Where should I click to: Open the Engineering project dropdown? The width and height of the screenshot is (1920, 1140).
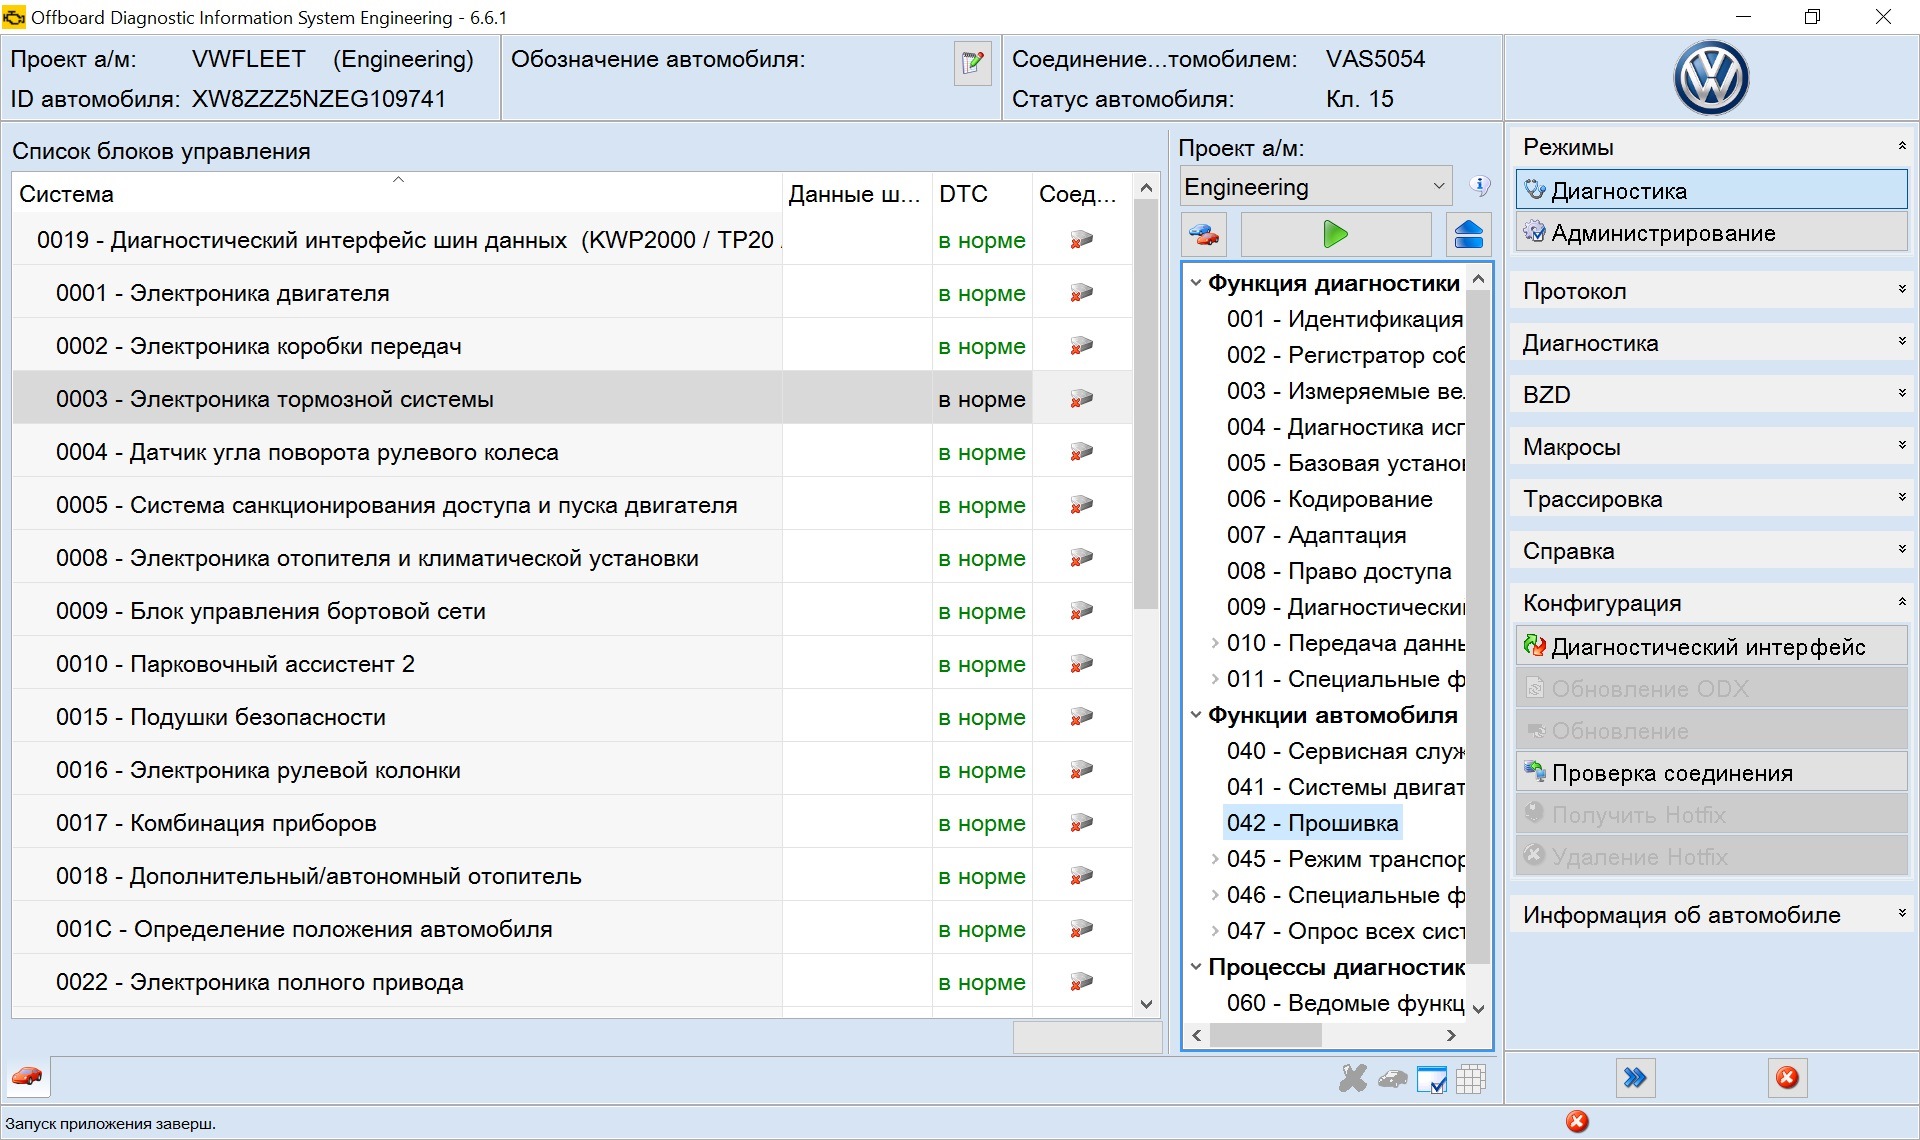coord(1315,187)
